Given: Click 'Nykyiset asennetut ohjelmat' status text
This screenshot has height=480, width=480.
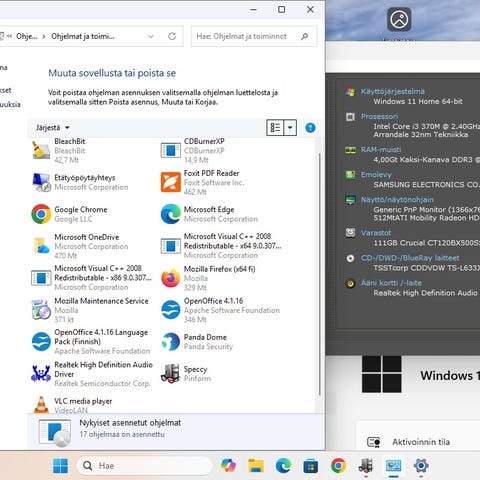Looking at the screenshot, I should (x=130, y=423).
